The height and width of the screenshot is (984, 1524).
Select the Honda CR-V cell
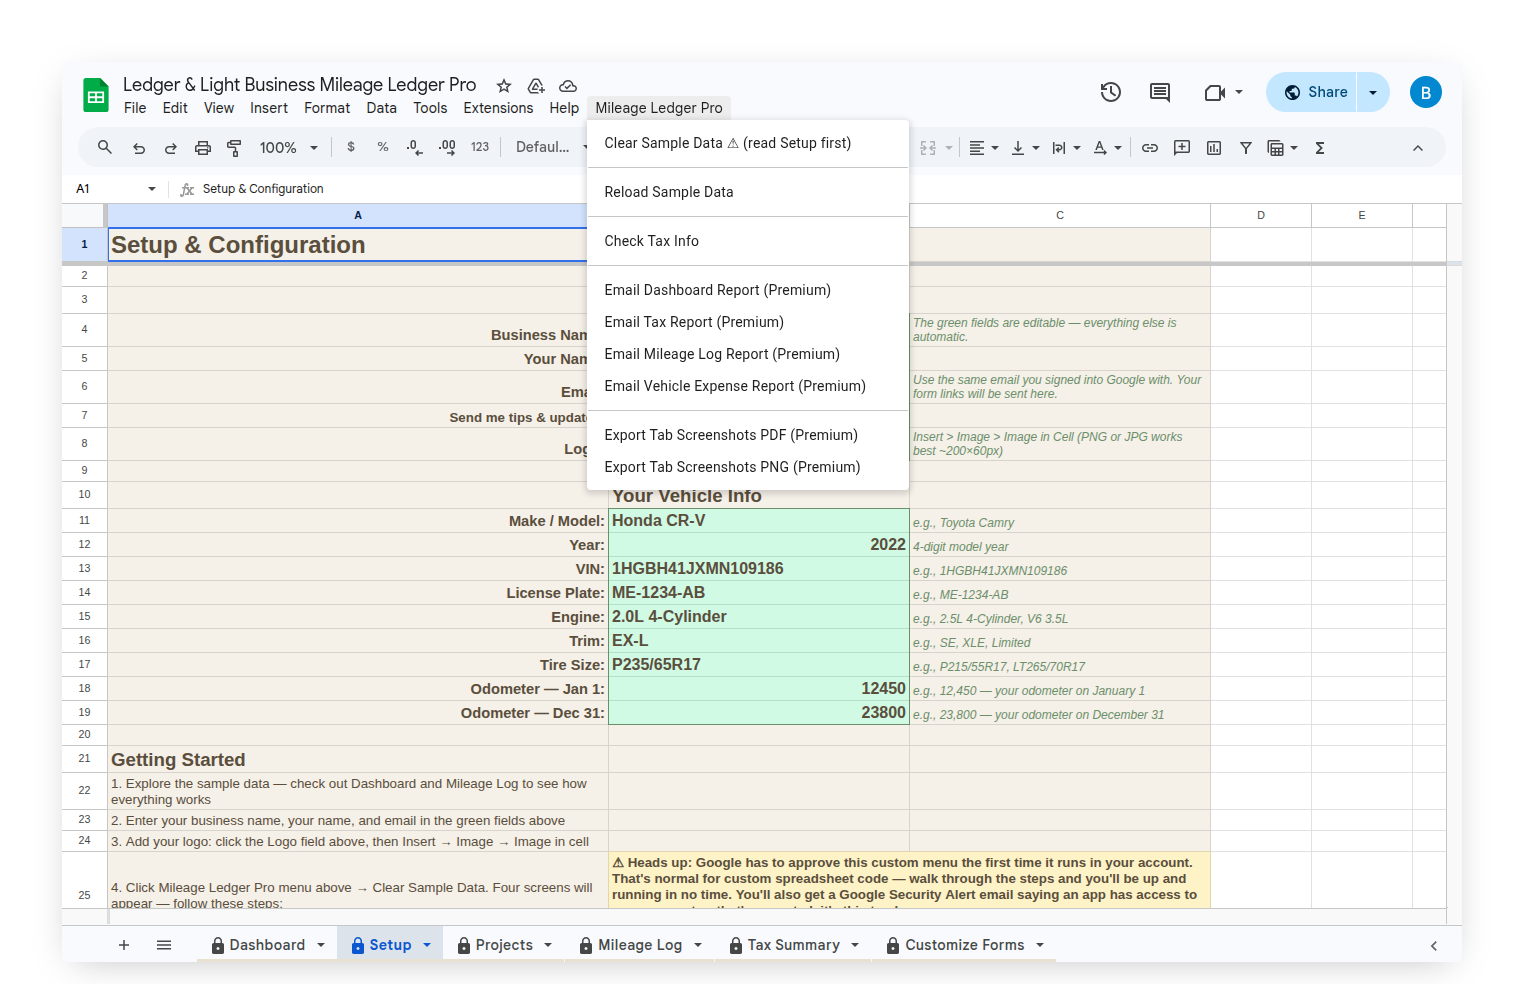759,521
